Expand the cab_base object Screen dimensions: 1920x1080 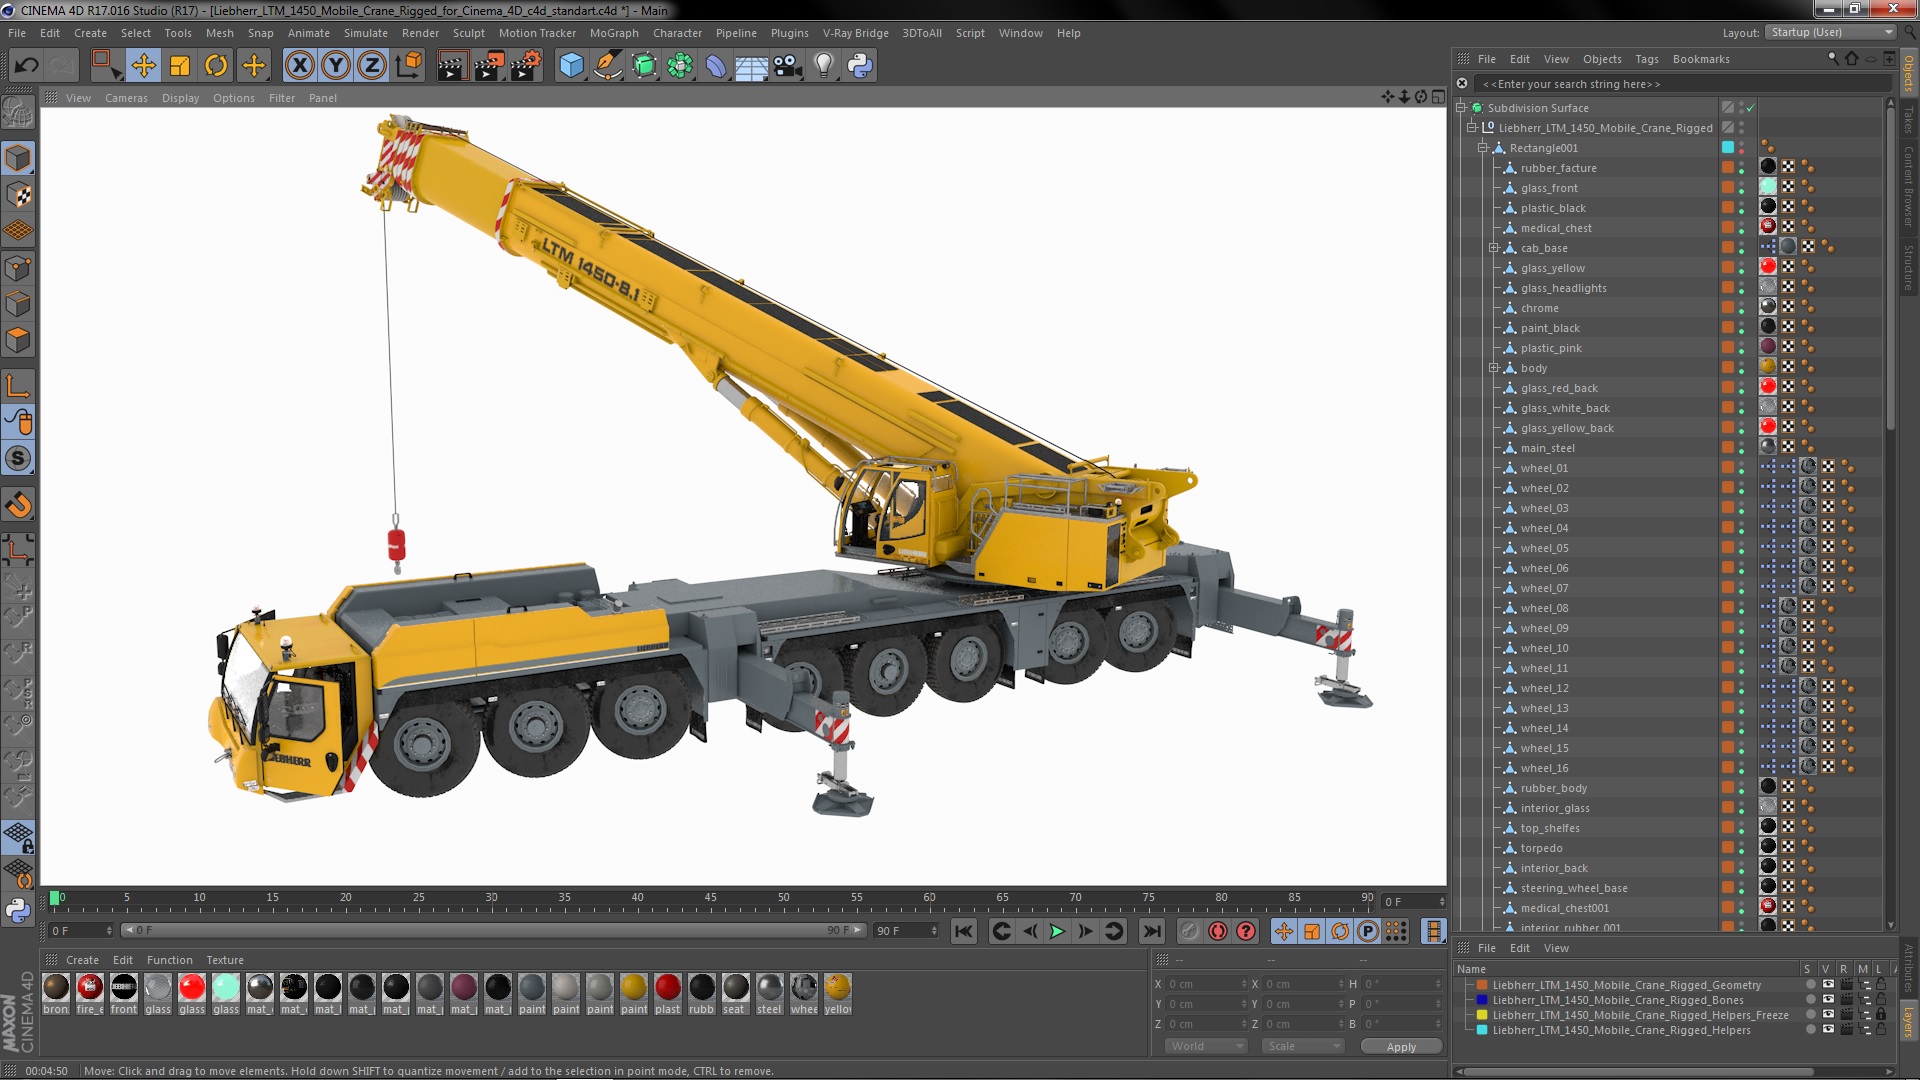click(x=1494, y=248)
